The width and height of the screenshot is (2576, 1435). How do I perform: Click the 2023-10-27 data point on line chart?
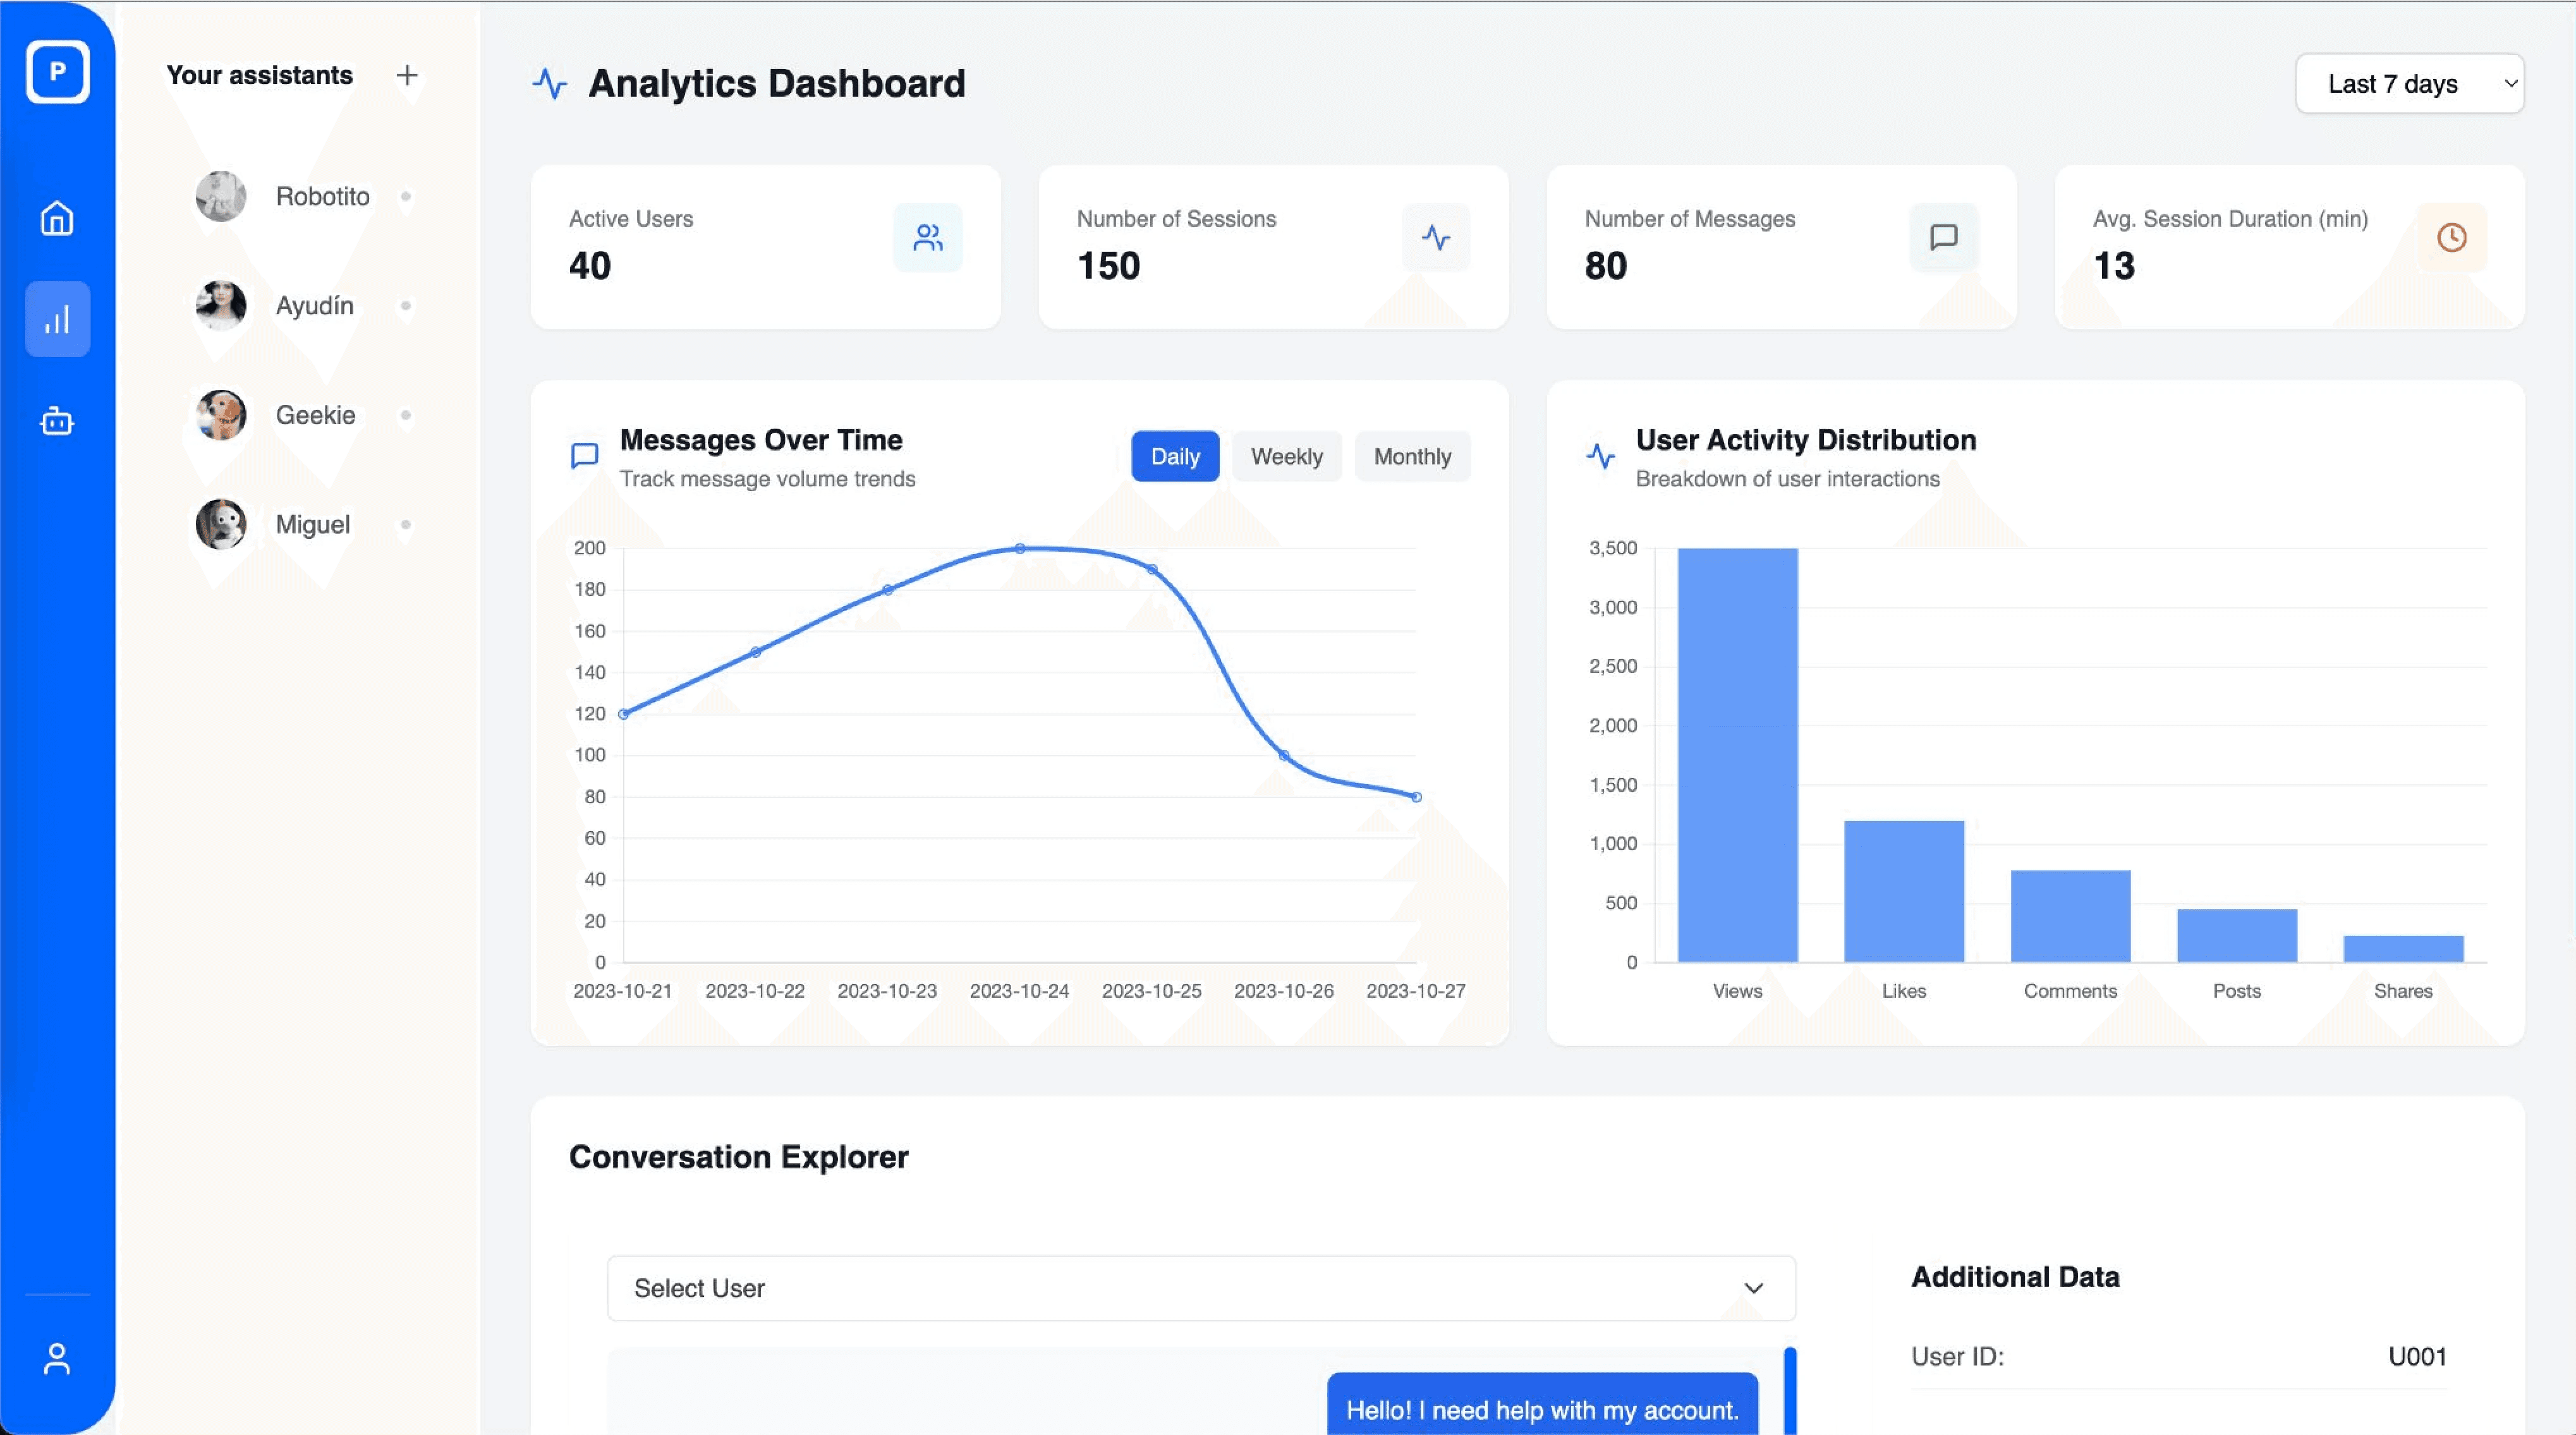[x=1416, y=797]
